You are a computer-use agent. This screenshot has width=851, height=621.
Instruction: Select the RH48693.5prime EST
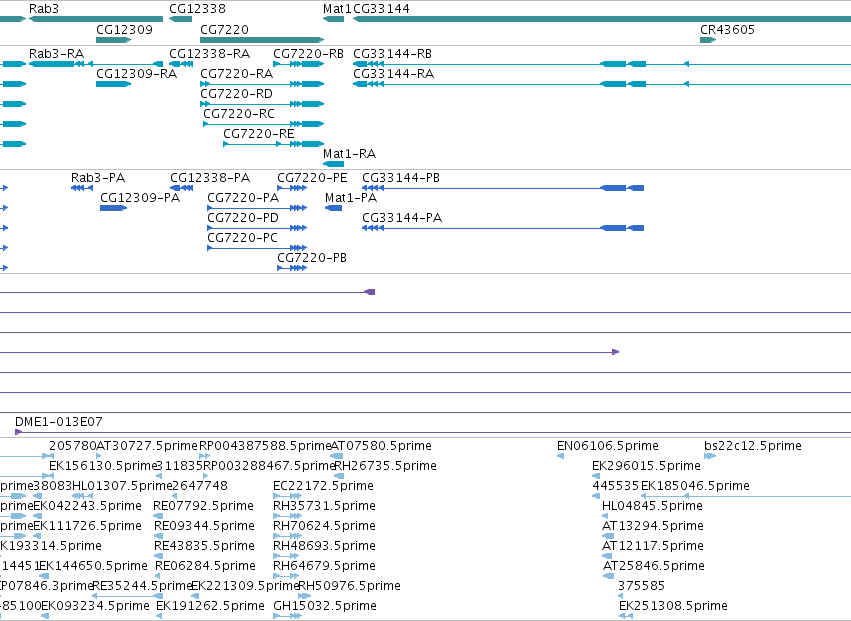287,556
